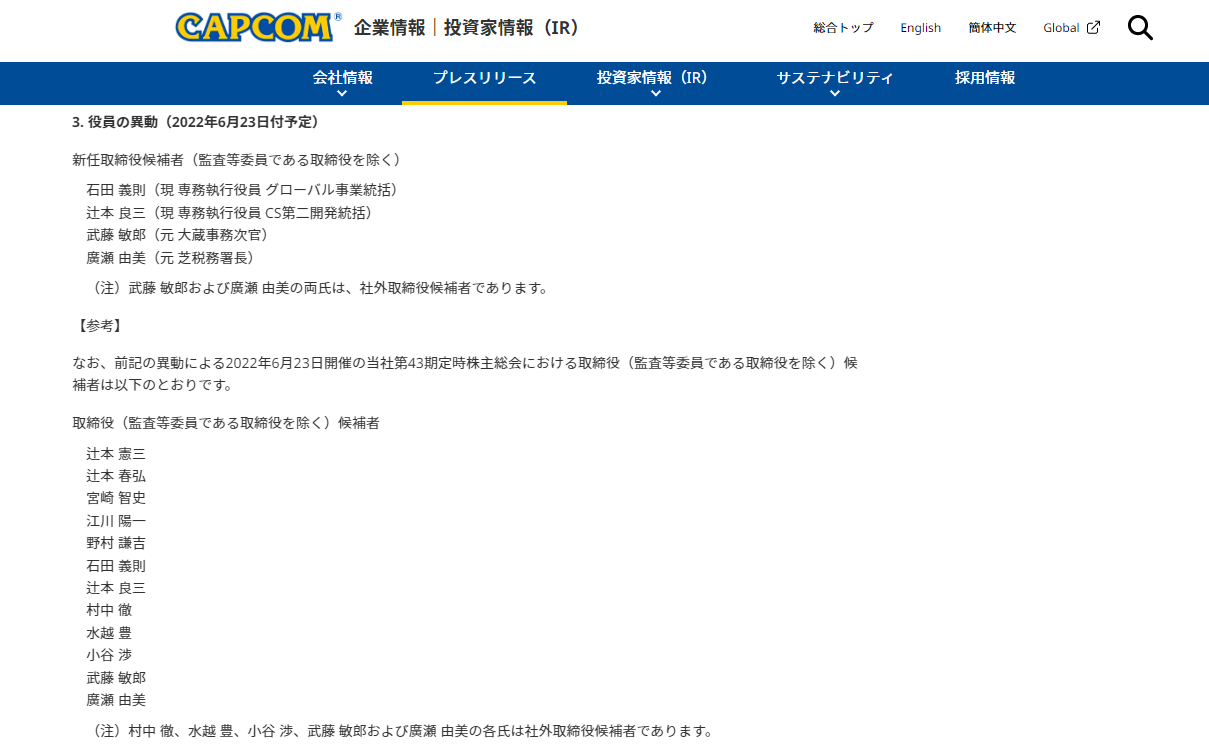Go to 総合トップ
This screenshot has height=747, width=1209.
coord(843,28)
